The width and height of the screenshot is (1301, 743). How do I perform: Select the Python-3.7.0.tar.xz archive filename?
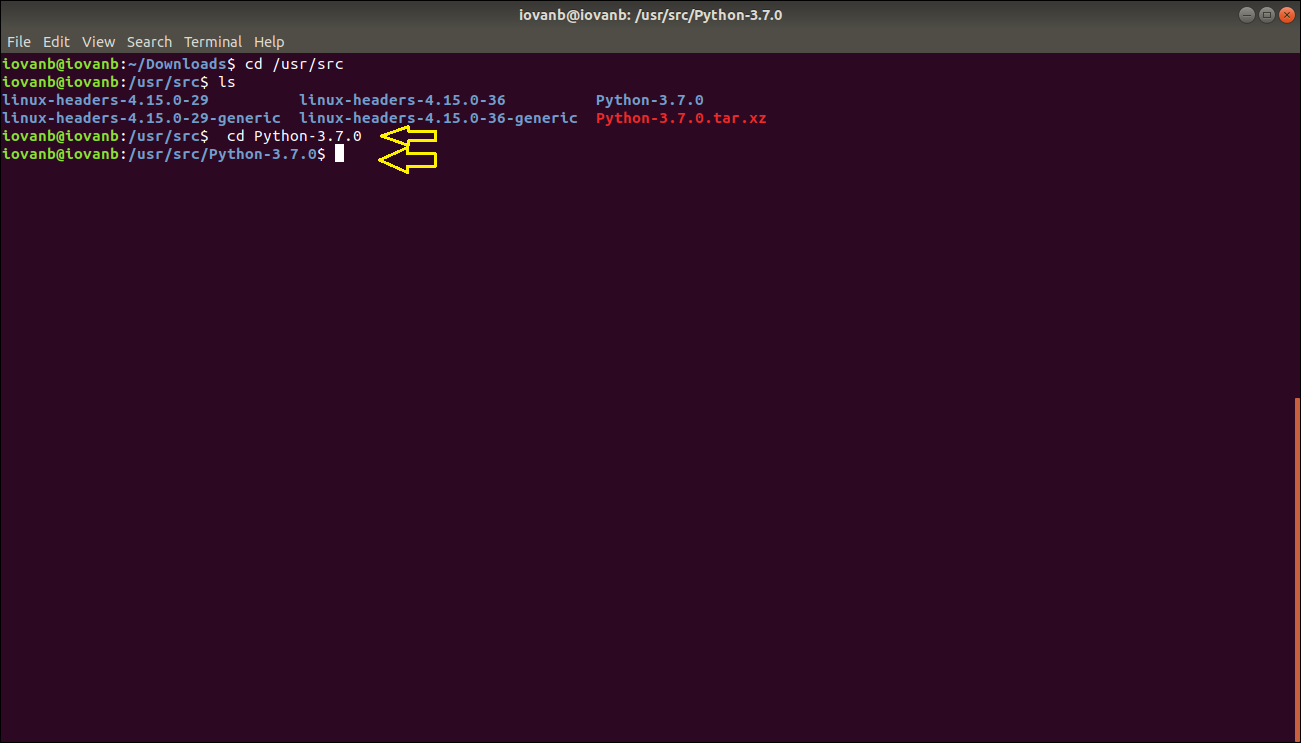pos(681,117)
